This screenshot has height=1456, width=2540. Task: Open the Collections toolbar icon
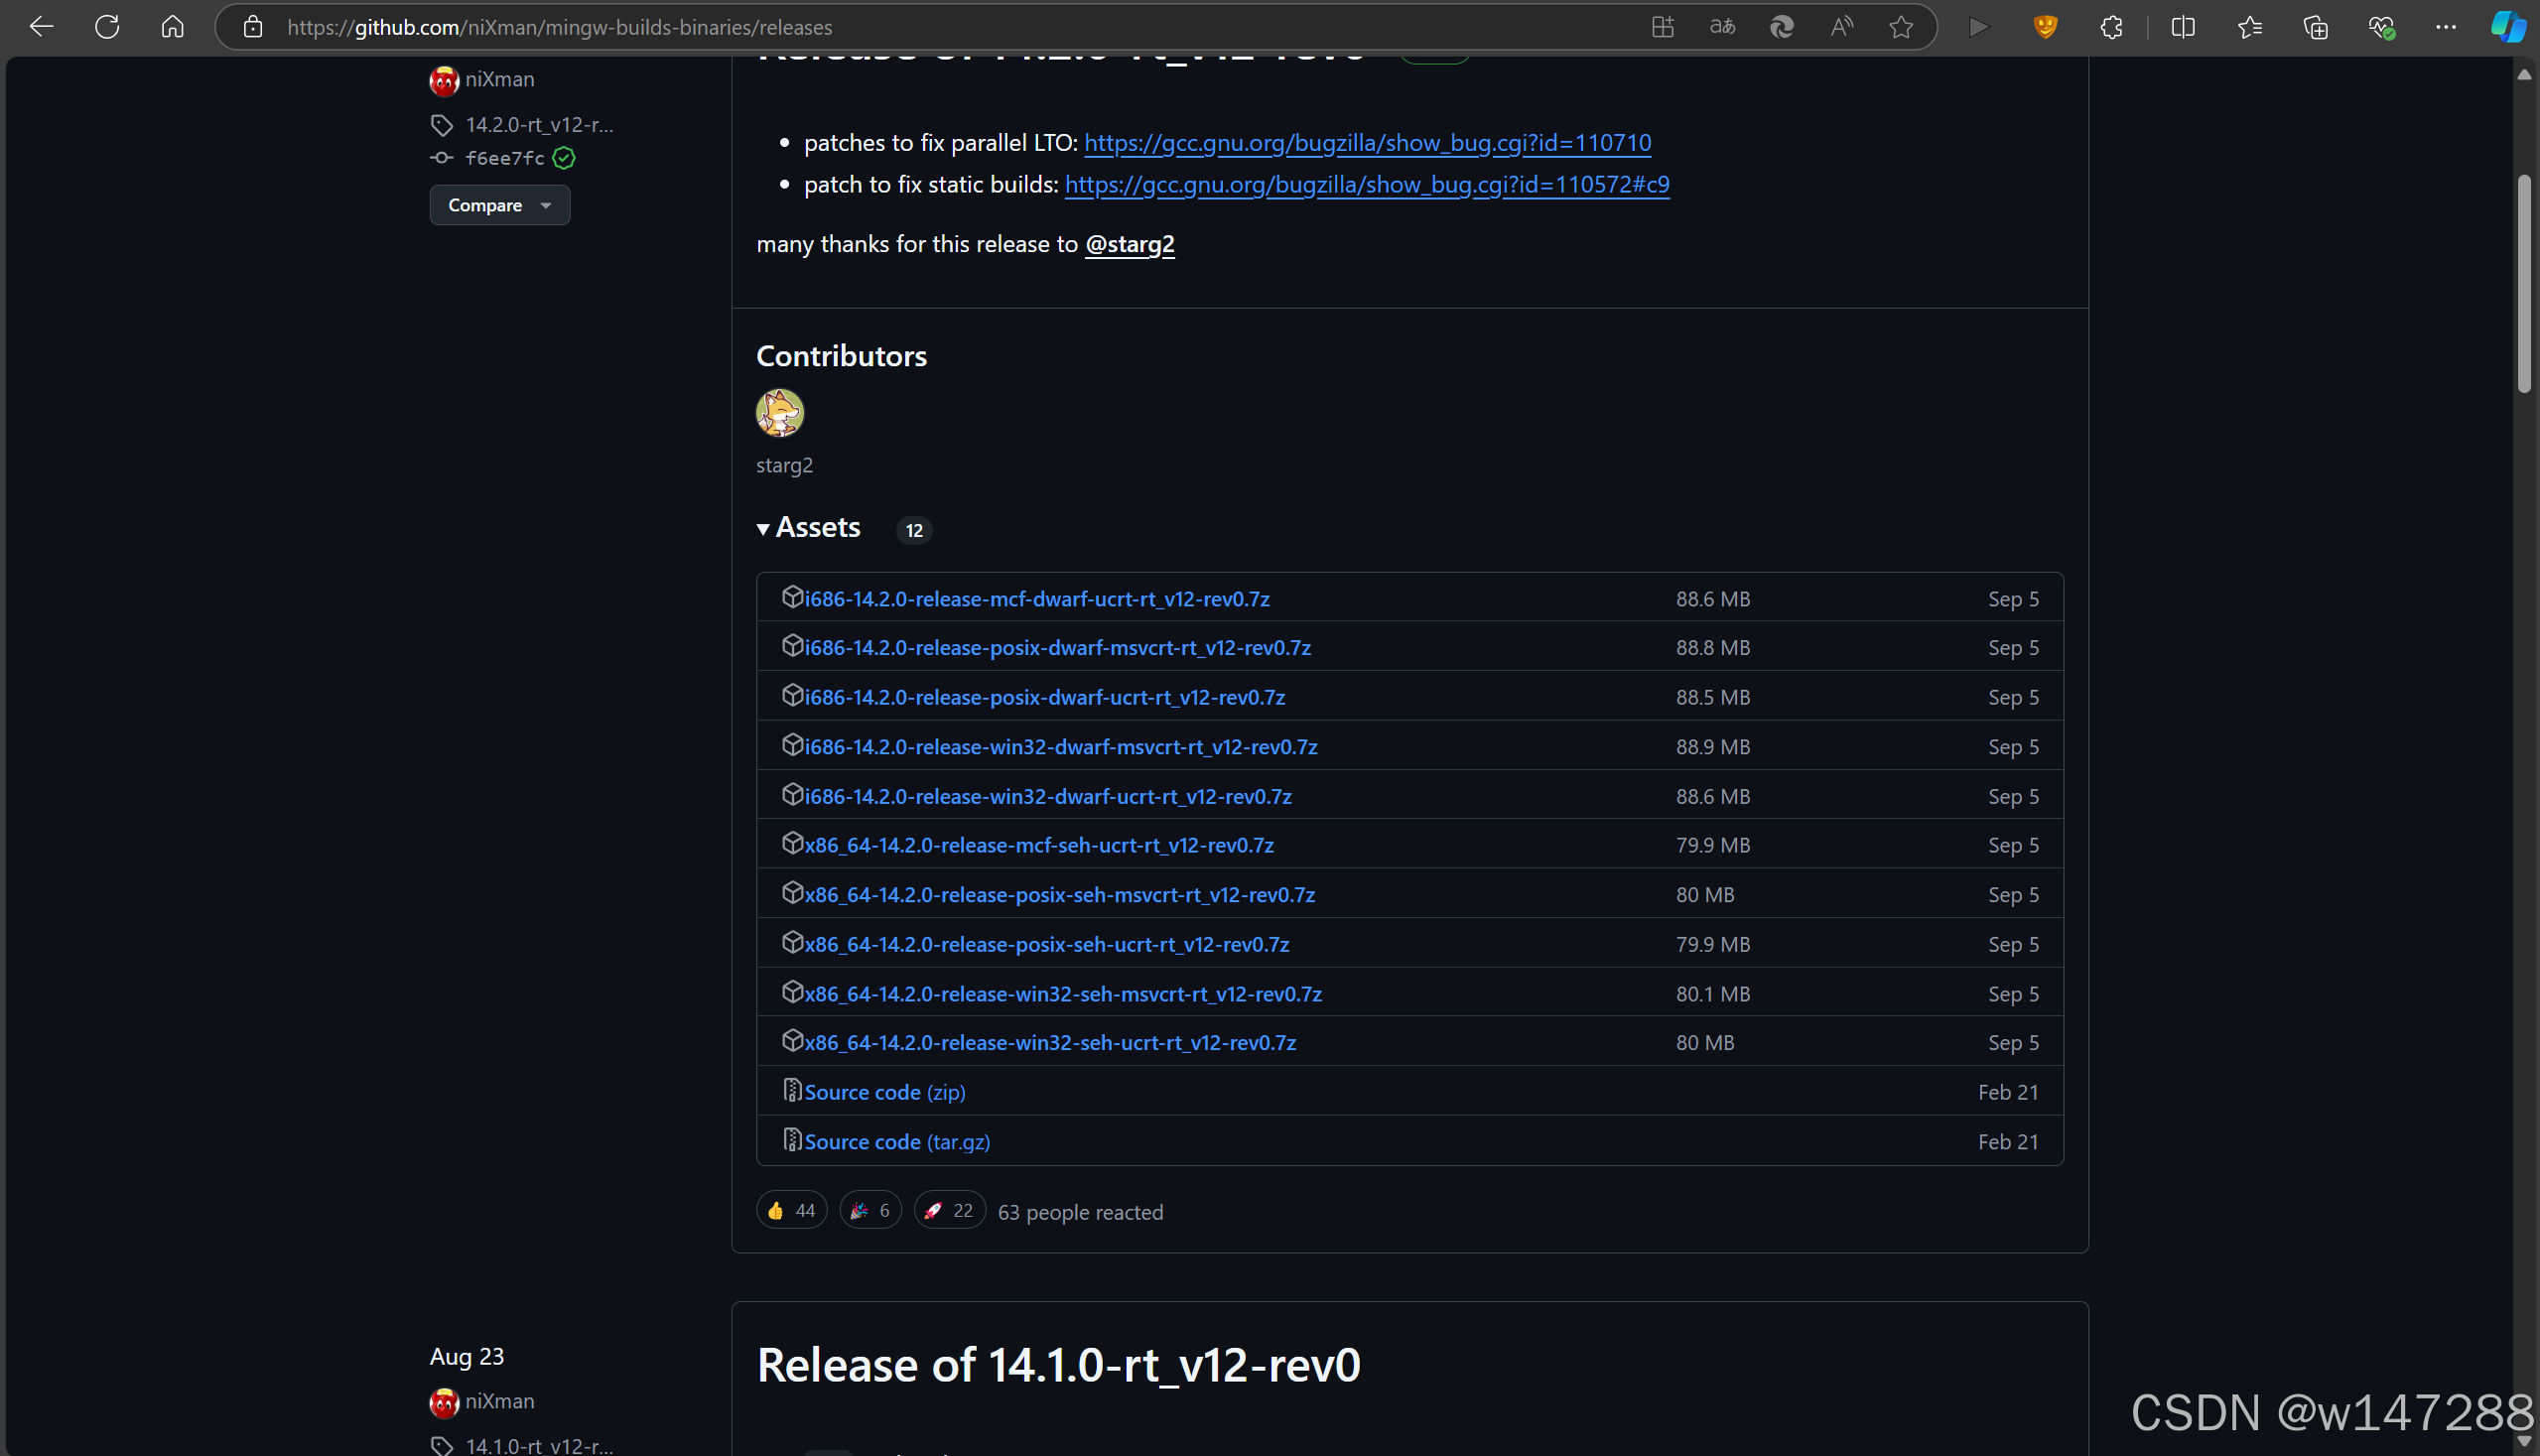click(2315, 27)
